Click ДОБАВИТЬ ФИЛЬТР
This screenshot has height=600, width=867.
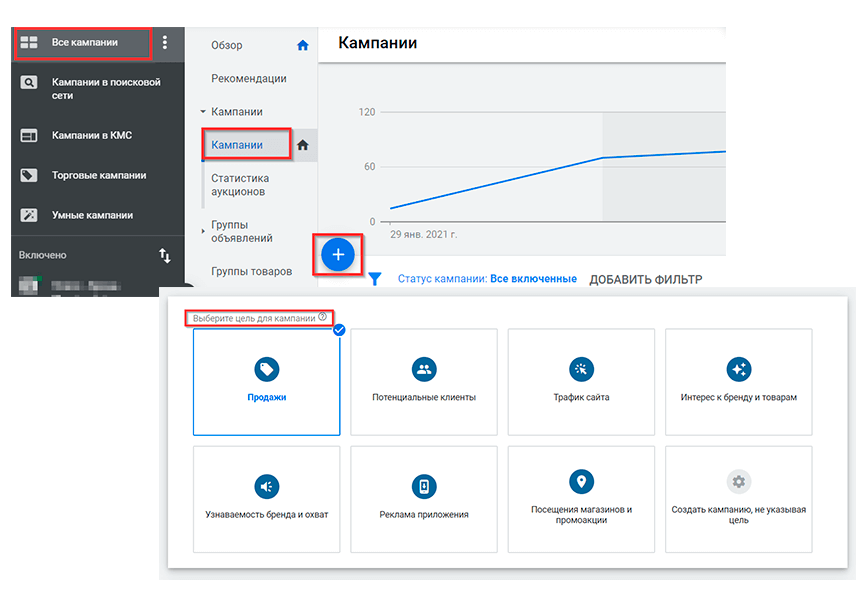[645, 279]
